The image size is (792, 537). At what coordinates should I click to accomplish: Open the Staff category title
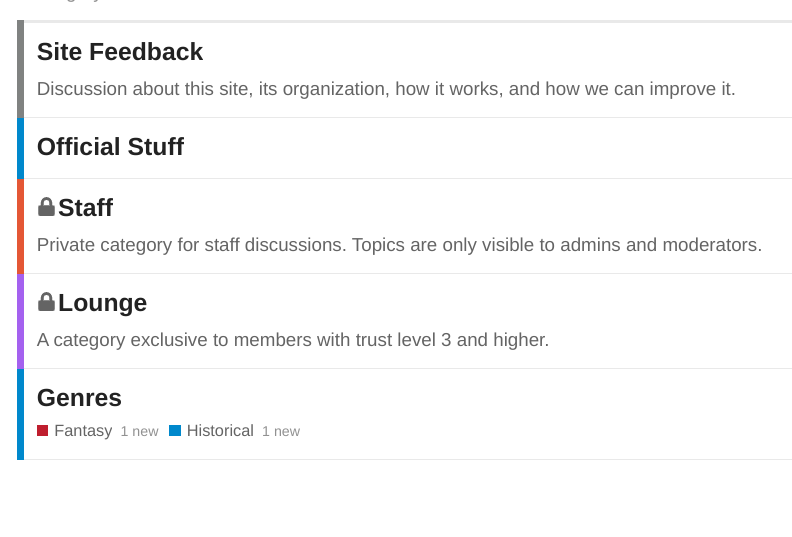[85, 207]
